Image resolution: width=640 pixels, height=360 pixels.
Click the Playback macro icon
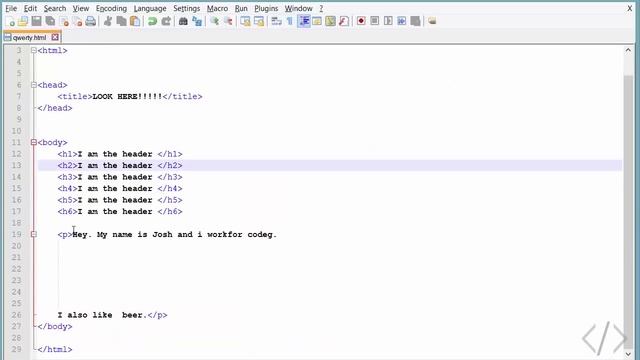point(388,21)
